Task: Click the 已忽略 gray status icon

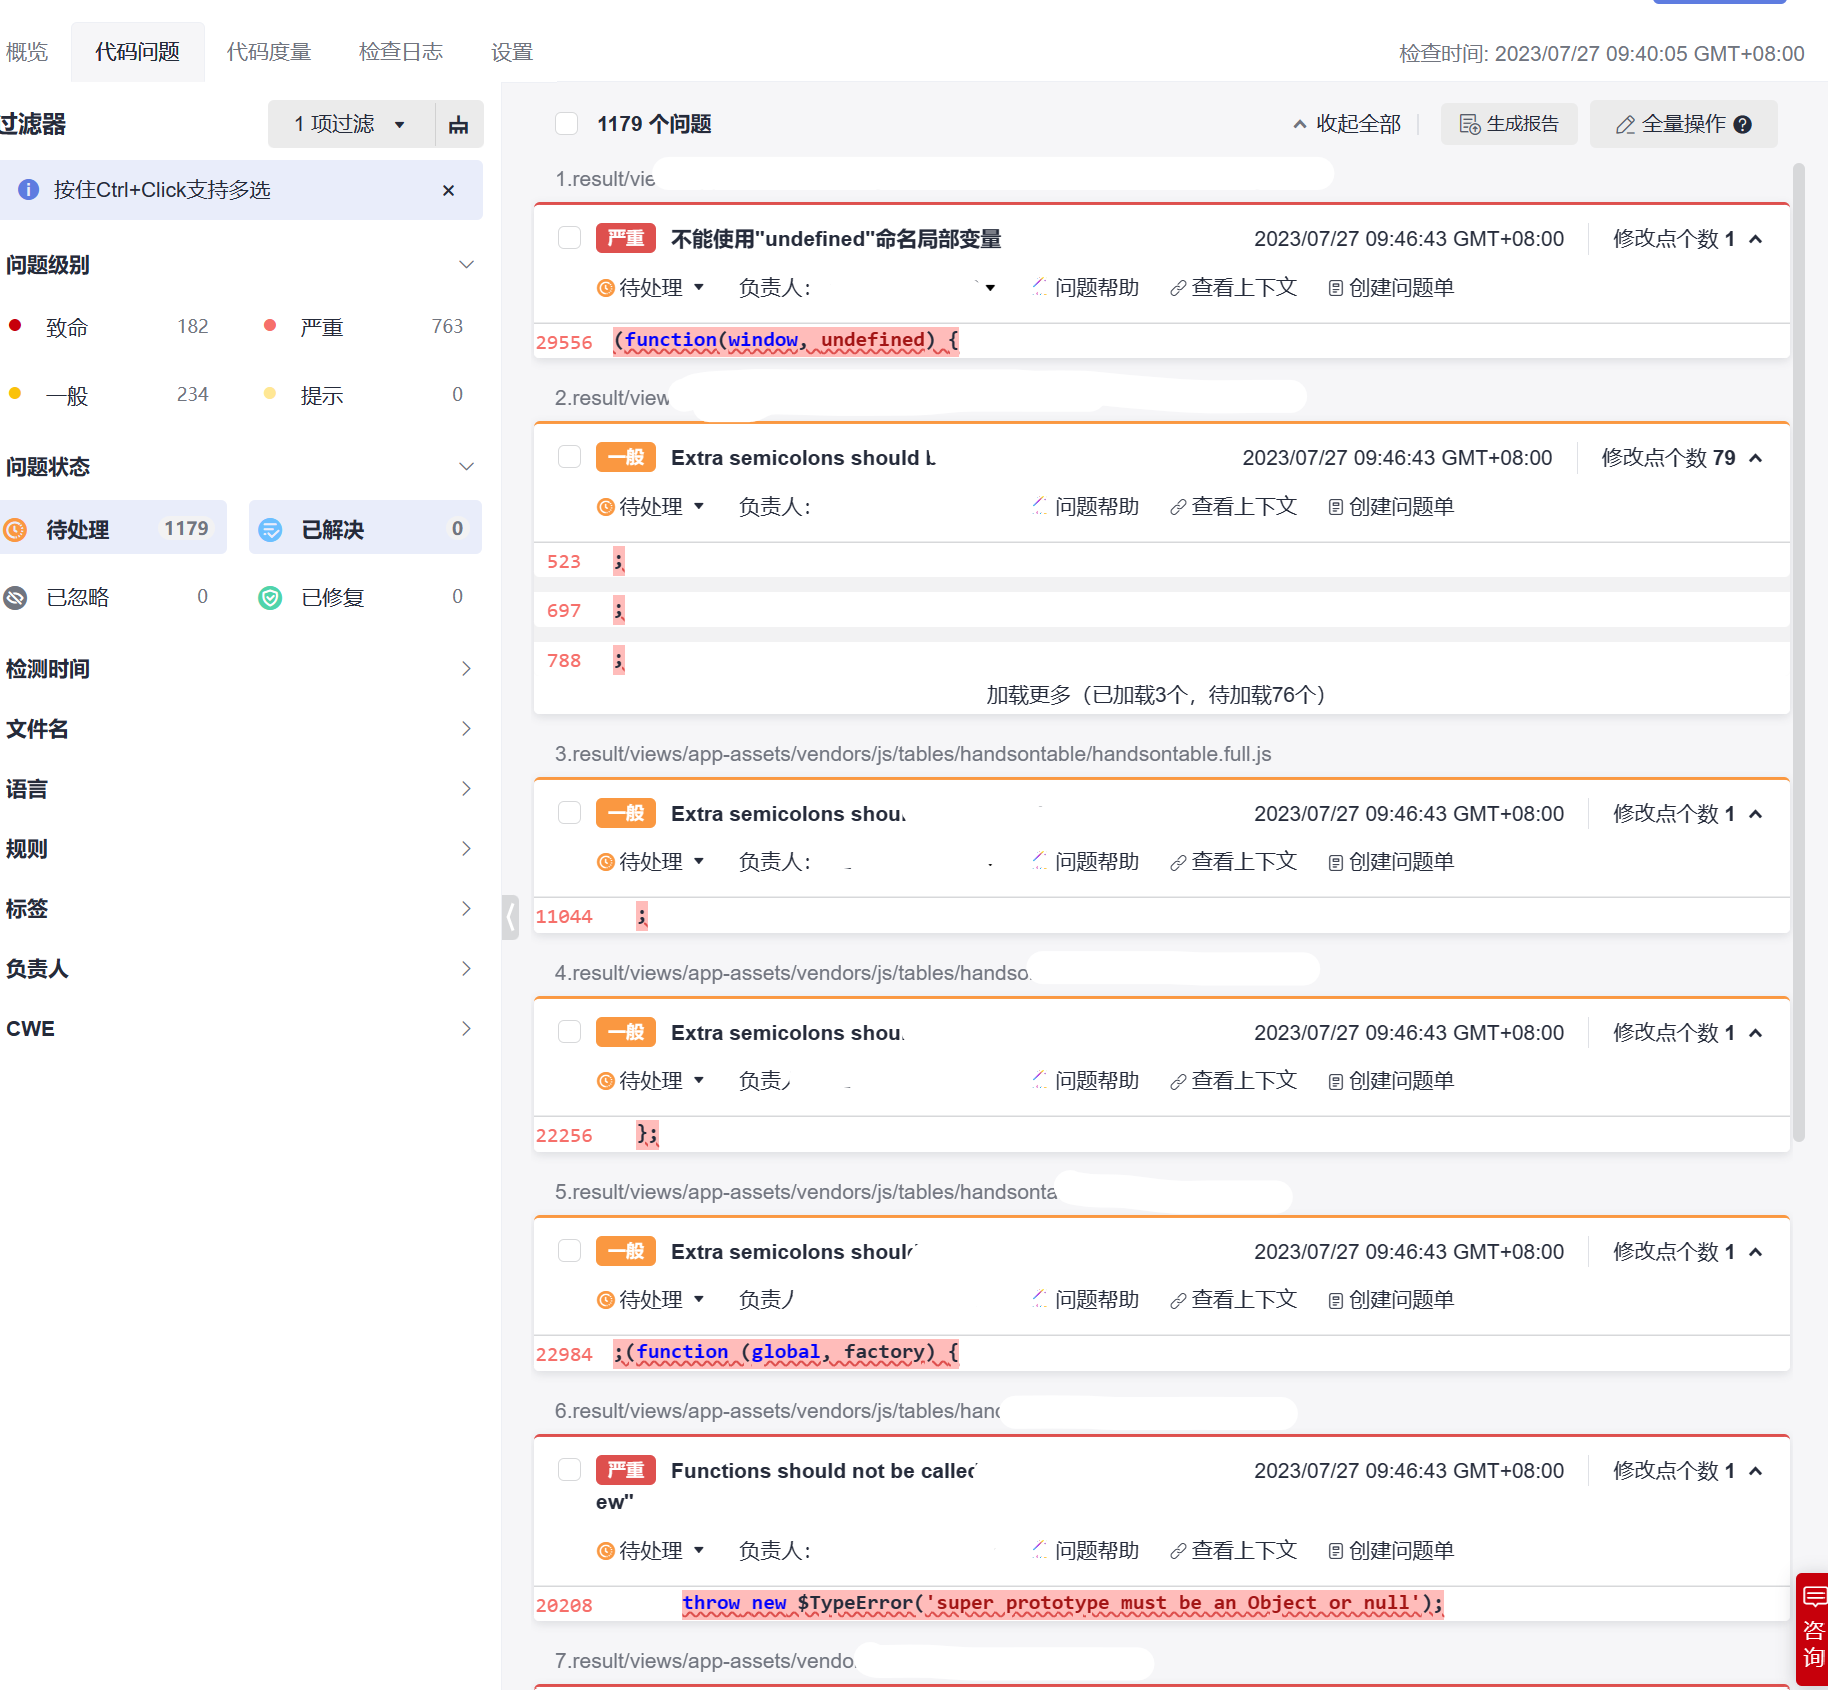Action: pos(15,598)
